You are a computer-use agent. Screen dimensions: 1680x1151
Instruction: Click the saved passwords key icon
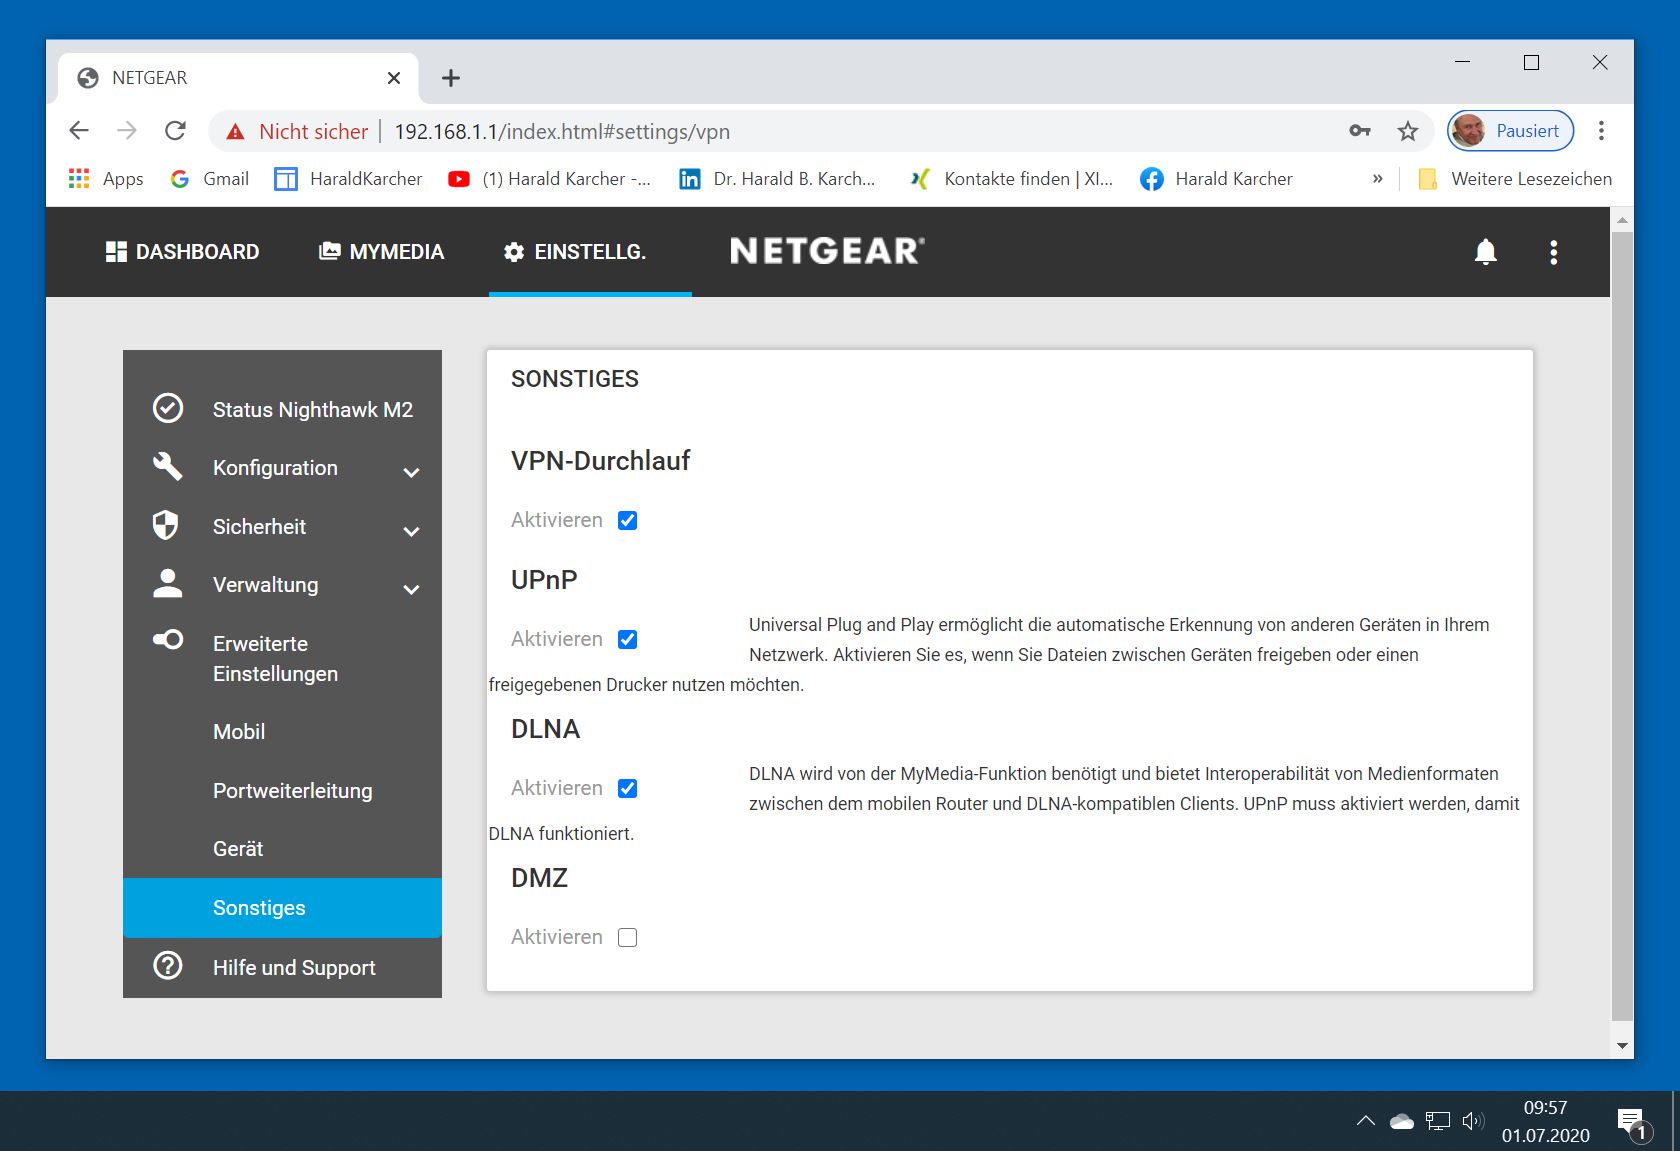pyautogui.click(x=1360, y=131)
